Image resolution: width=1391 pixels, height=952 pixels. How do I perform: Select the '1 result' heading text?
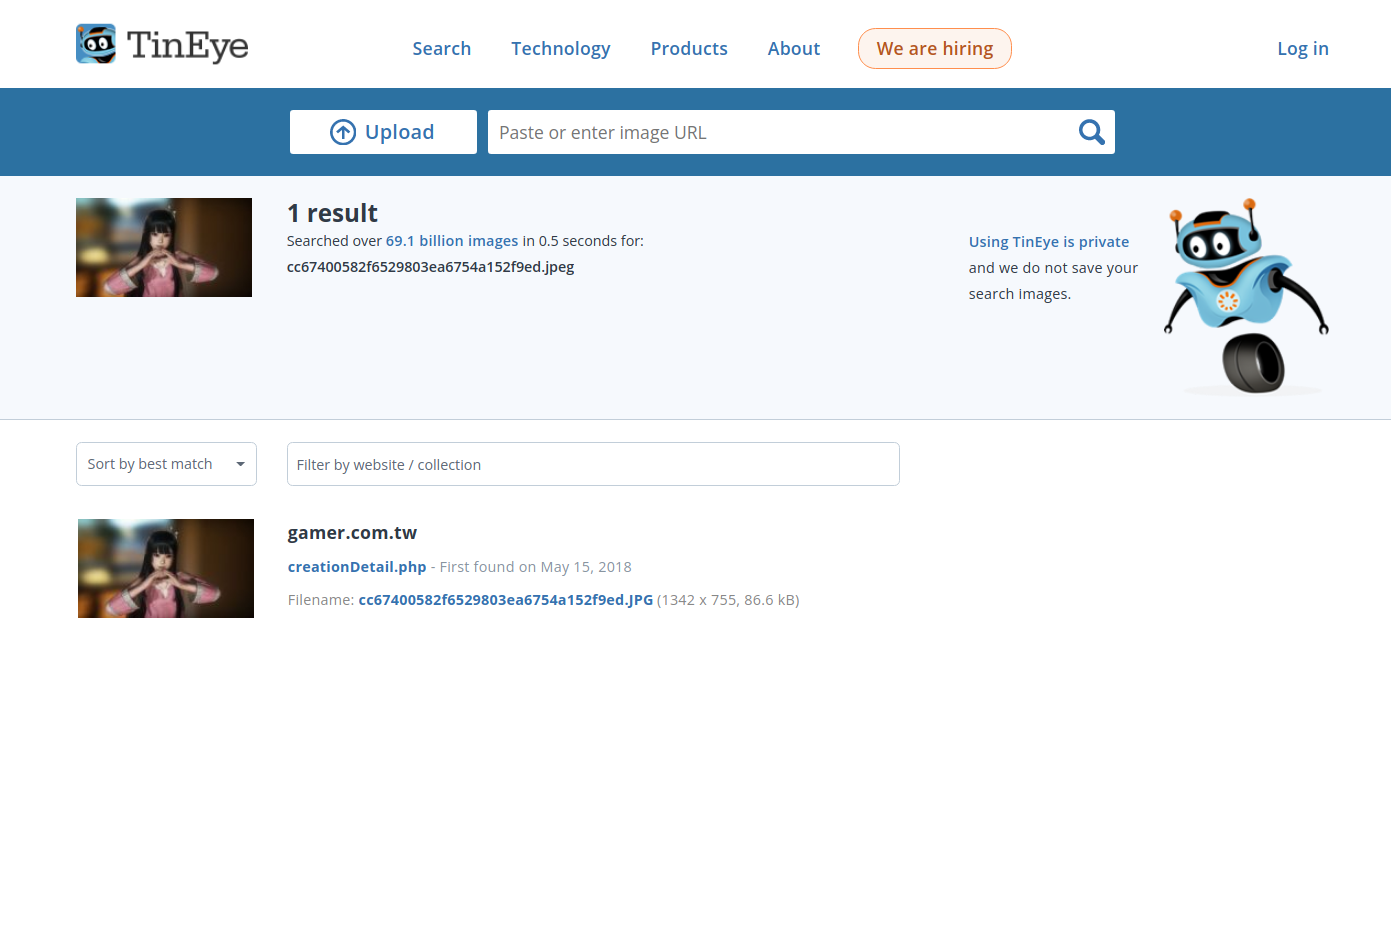(x=332, y=213)
